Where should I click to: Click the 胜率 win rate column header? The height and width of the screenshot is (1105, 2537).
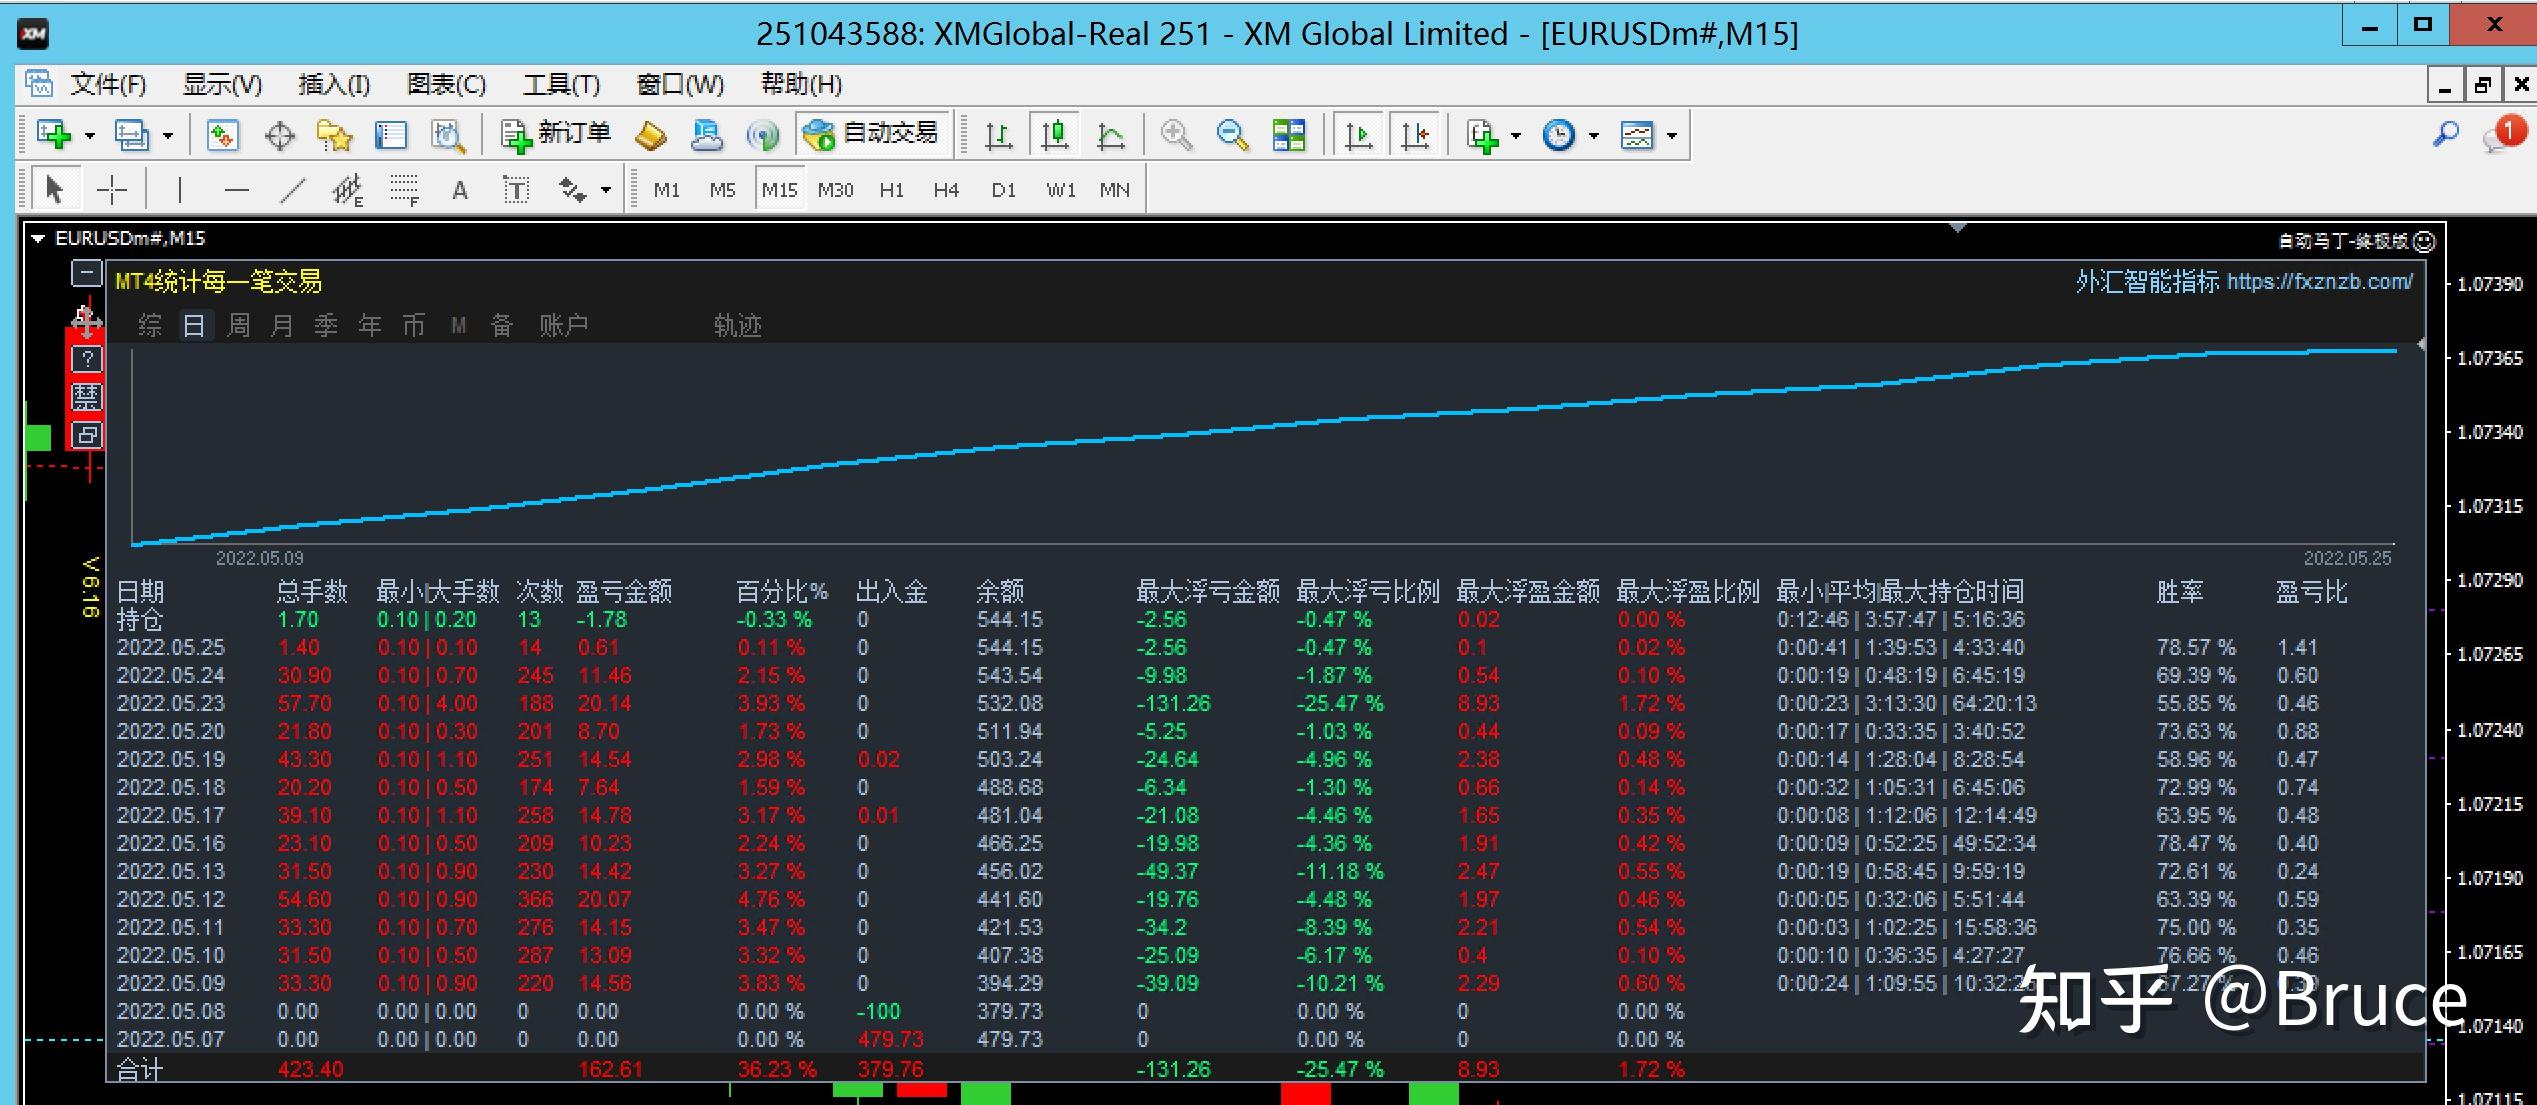click(x=2179, y=592)
